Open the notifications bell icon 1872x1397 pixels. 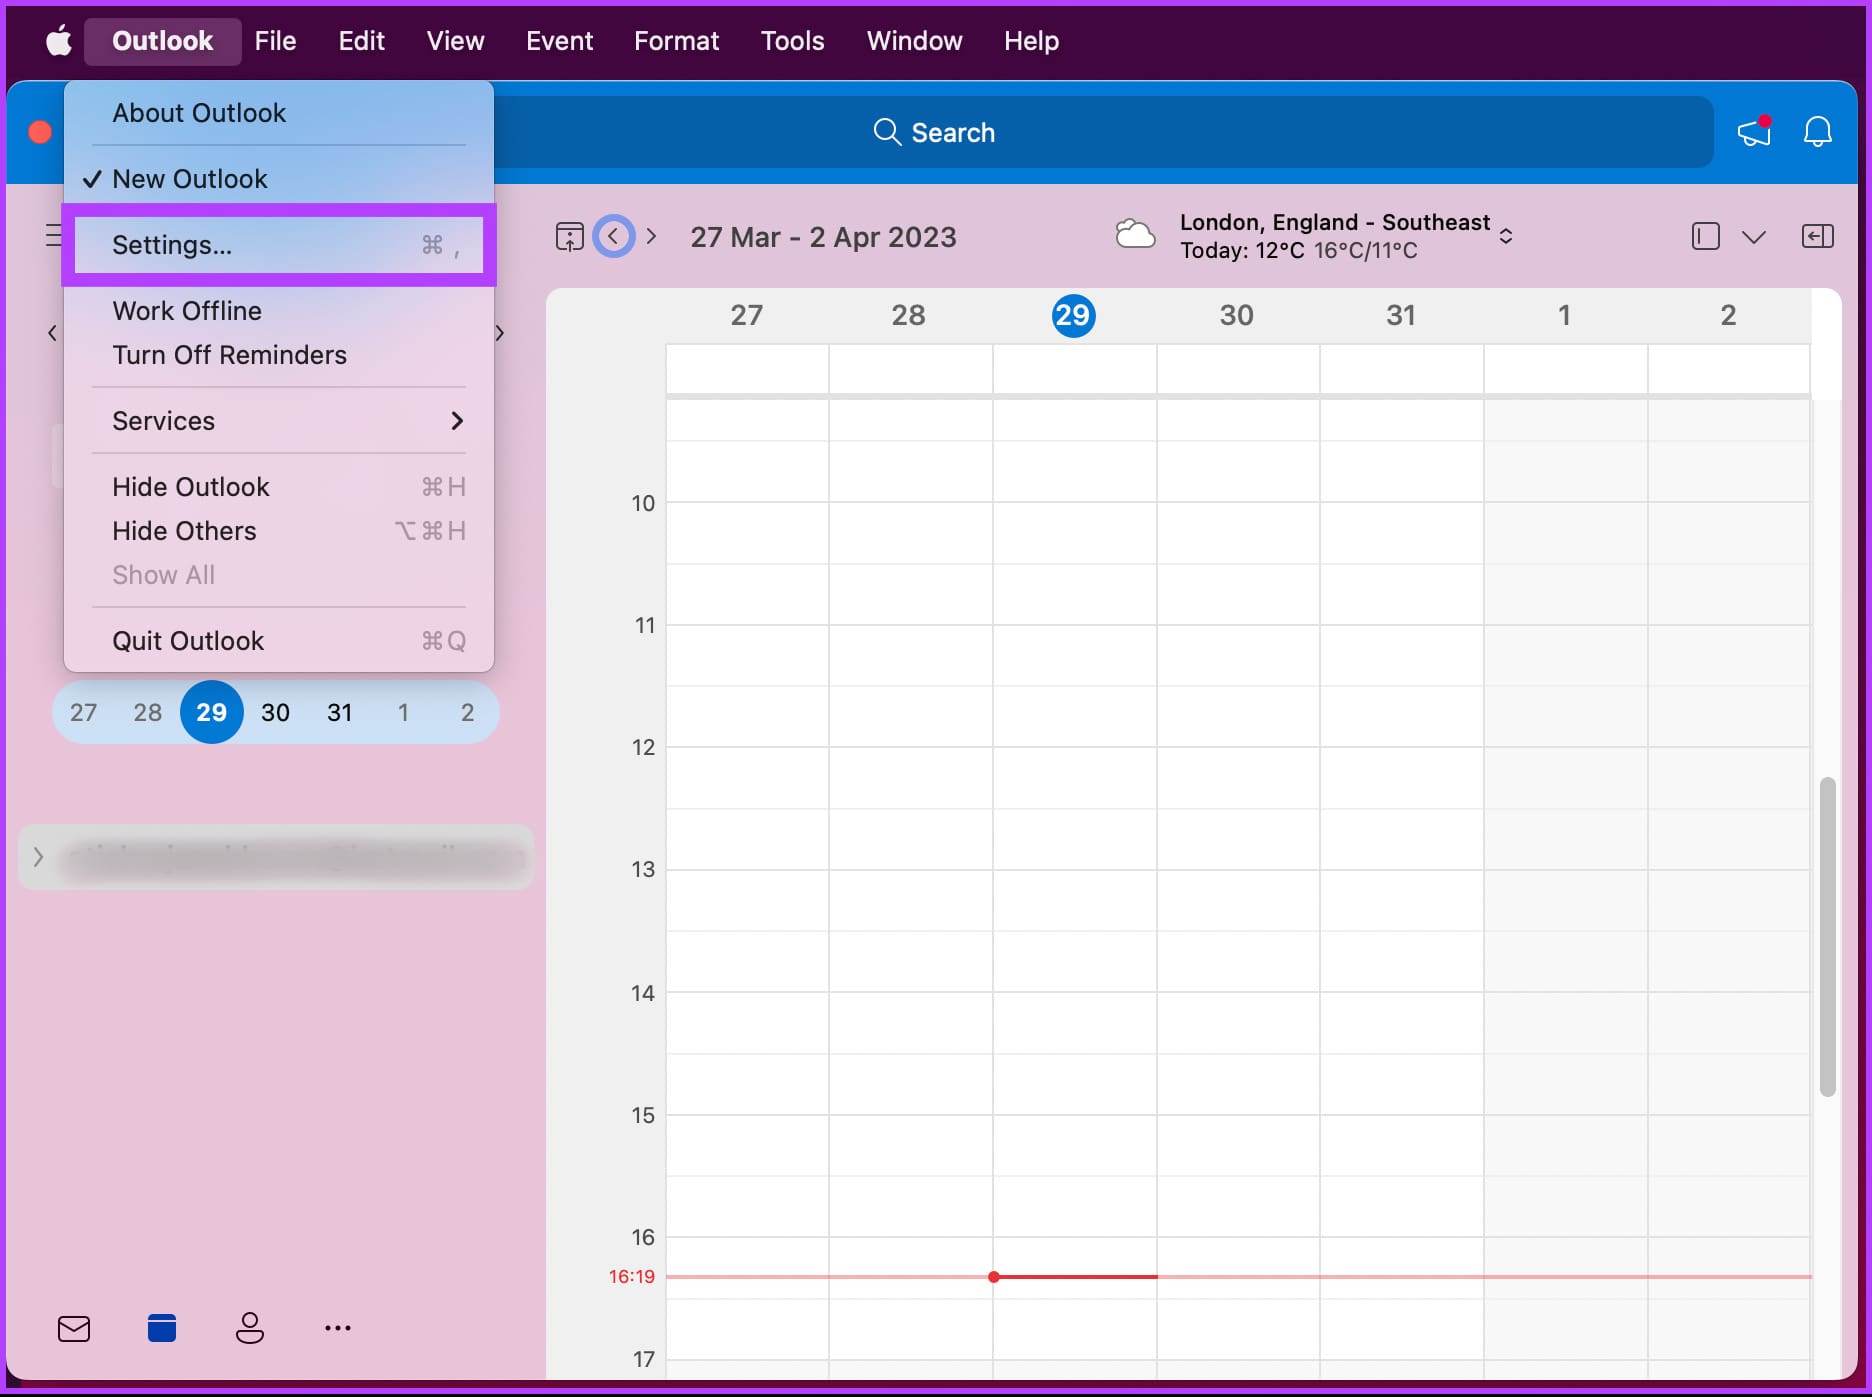tap(1817, 132)
